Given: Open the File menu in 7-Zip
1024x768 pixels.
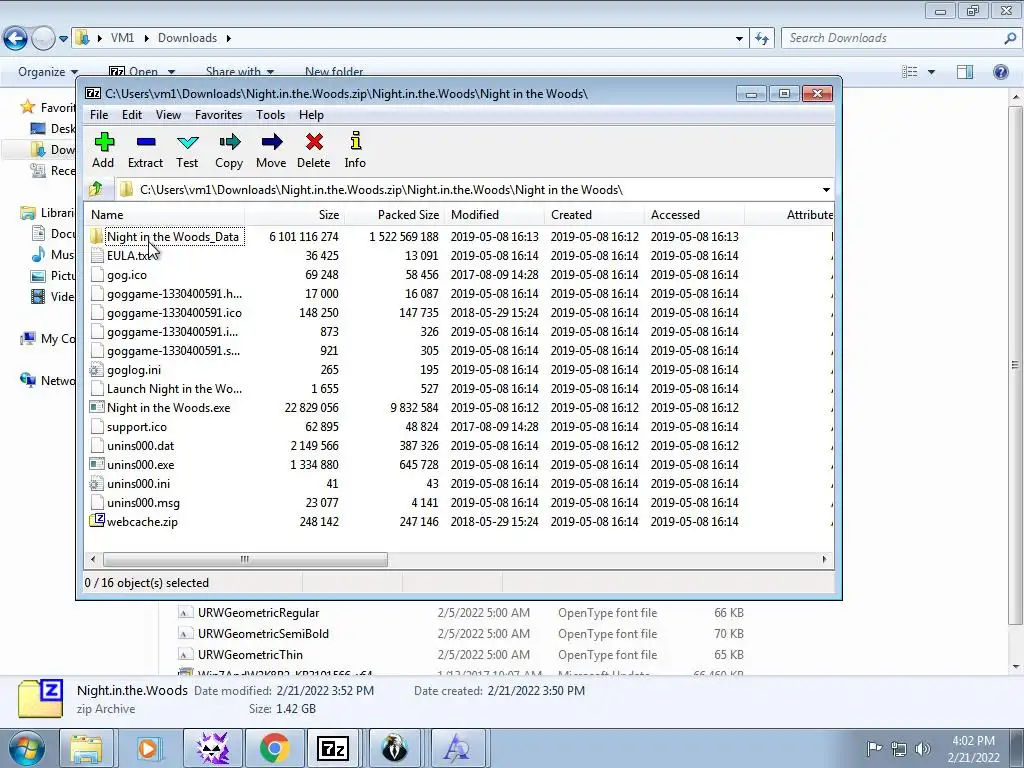Looking at the screenshot, I should [x=99, y=115].
